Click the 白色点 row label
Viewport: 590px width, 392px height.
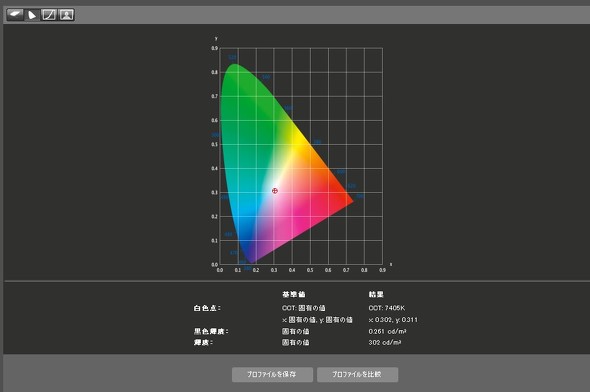(x=207, y=308)
